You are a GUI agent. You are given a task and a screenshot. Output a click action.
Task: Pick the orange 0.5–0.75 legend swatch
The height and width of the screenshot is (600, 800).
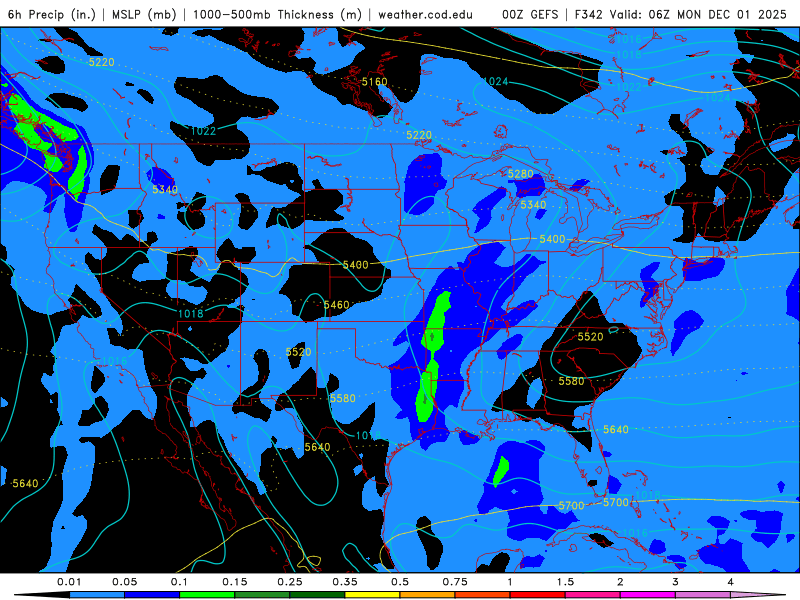(x=428, y=595)
